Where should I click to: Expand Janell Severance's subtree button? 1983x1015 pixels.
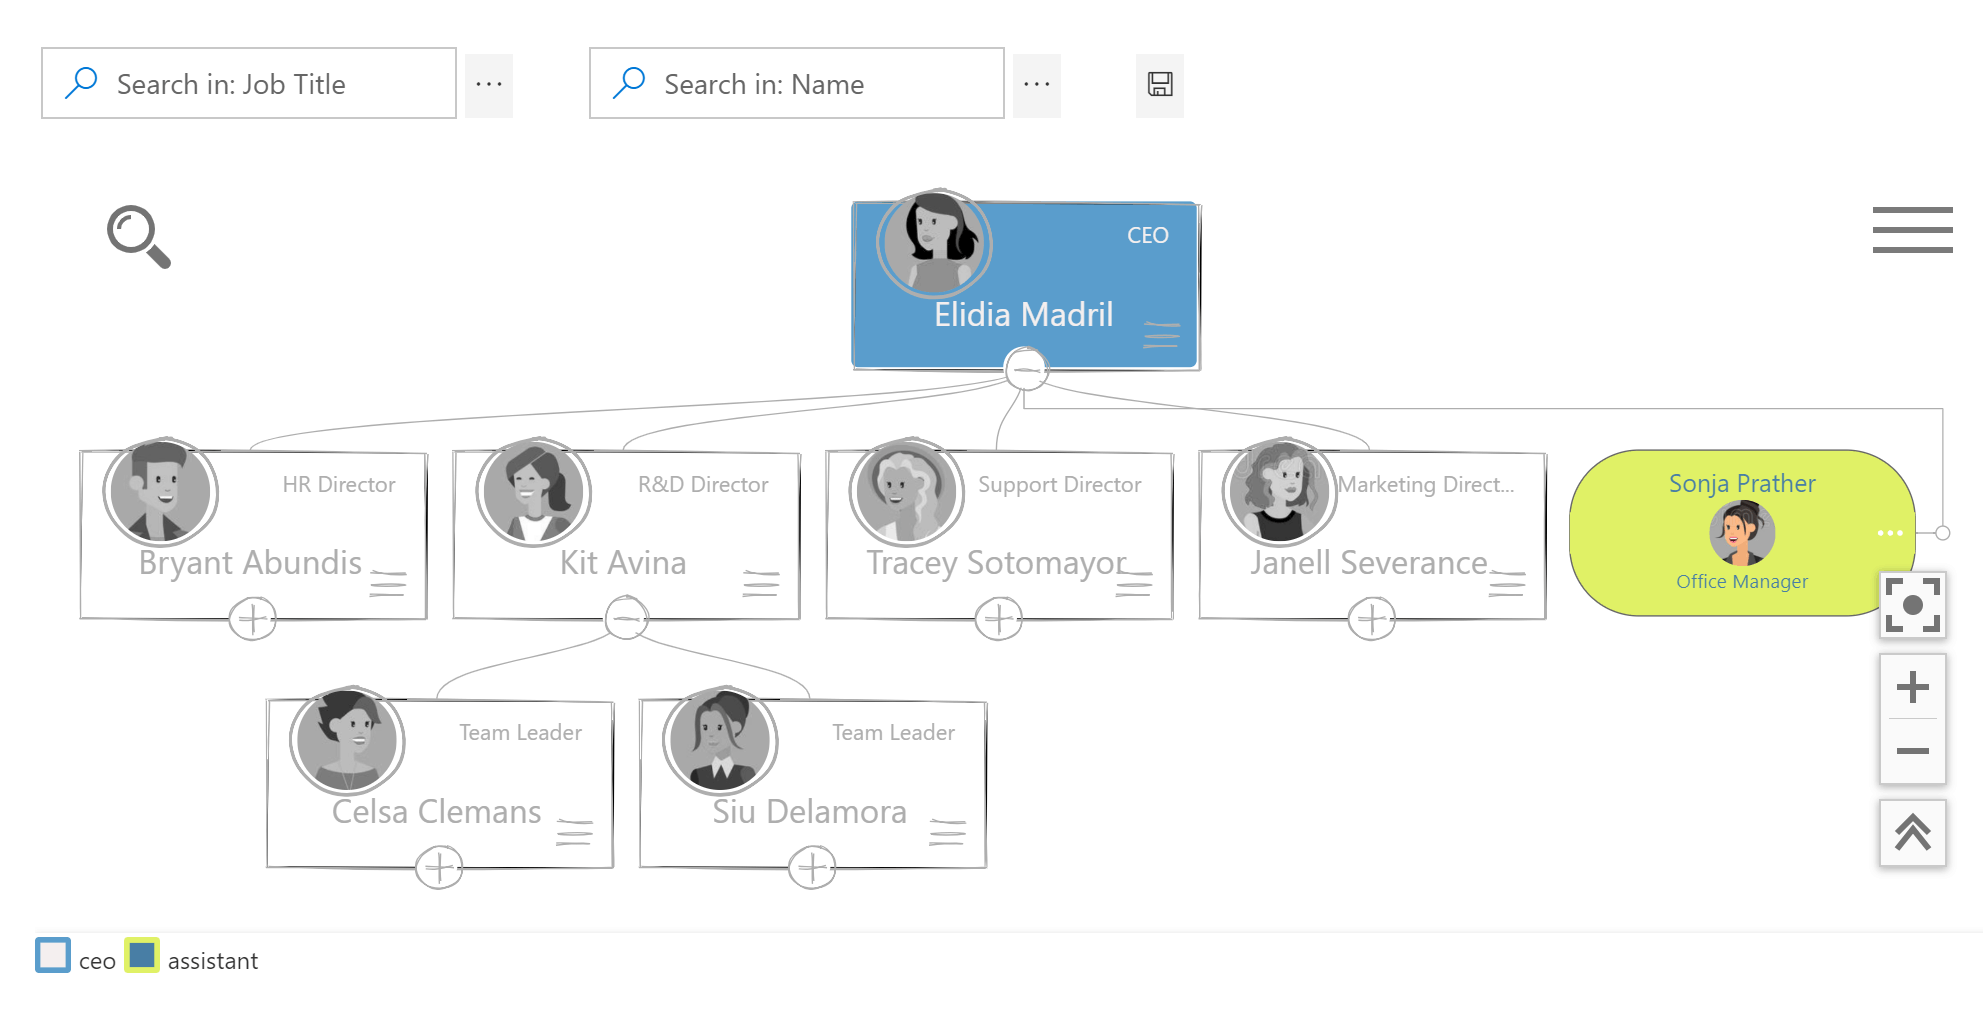tap(1371, 618)
